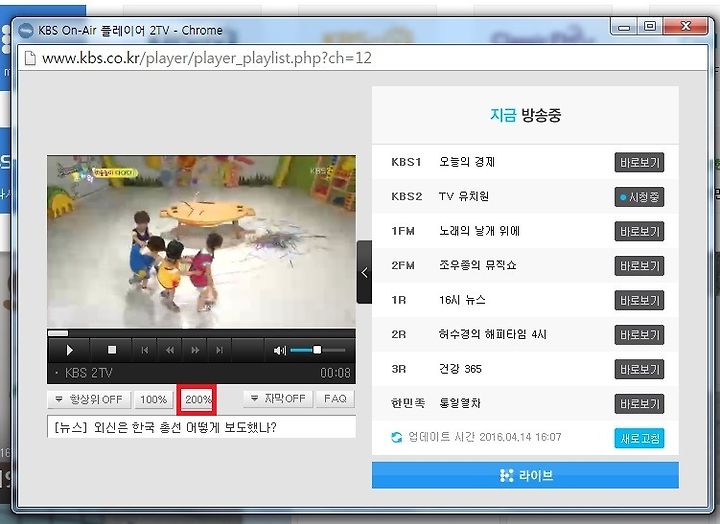Click the refresh arrows icon beside update time

397,437
